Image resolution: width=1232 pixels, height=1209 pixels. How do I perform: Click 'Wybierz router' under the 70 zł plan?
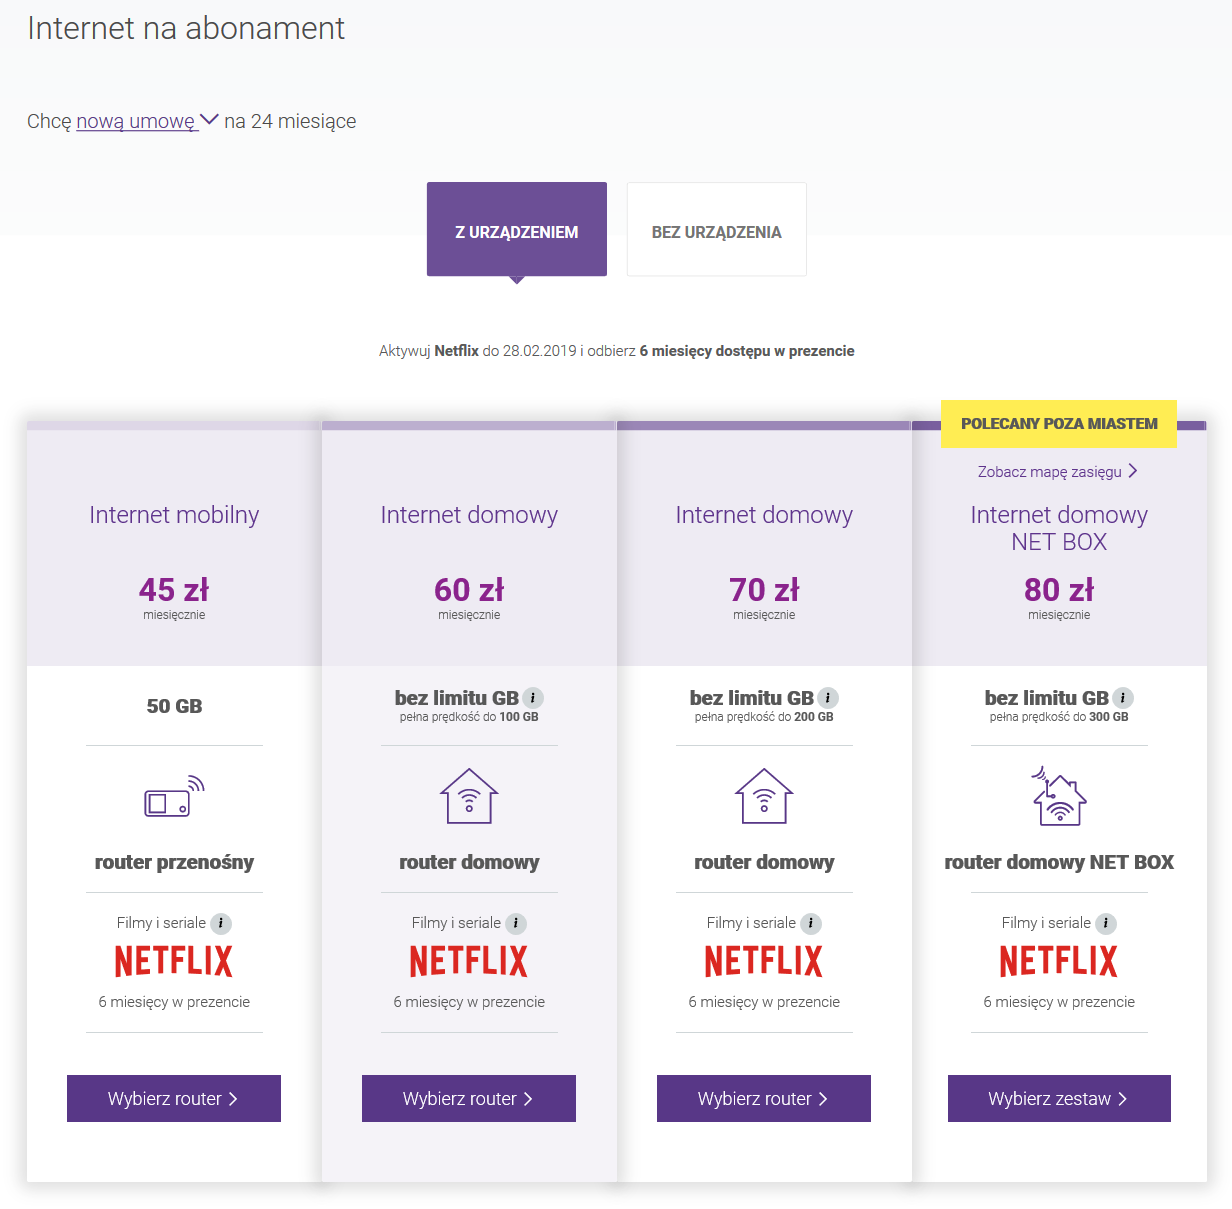pyautogui.click(x=763, y=1098)
